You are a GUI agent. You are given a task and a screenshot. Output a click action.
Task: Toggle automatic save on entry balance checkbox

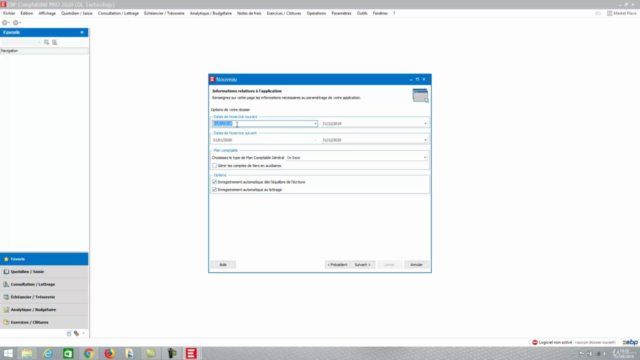[214, 182]
